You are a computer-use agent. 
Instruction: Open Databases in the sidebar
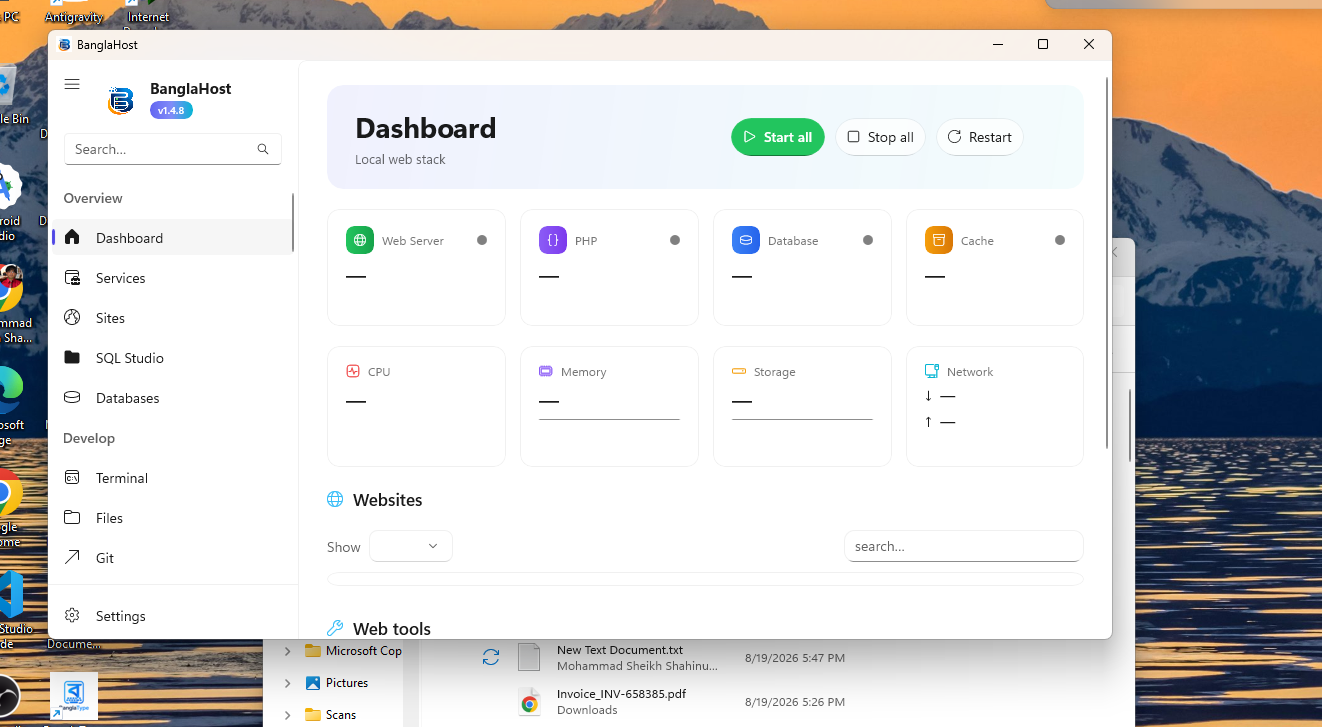click(171, 398)
